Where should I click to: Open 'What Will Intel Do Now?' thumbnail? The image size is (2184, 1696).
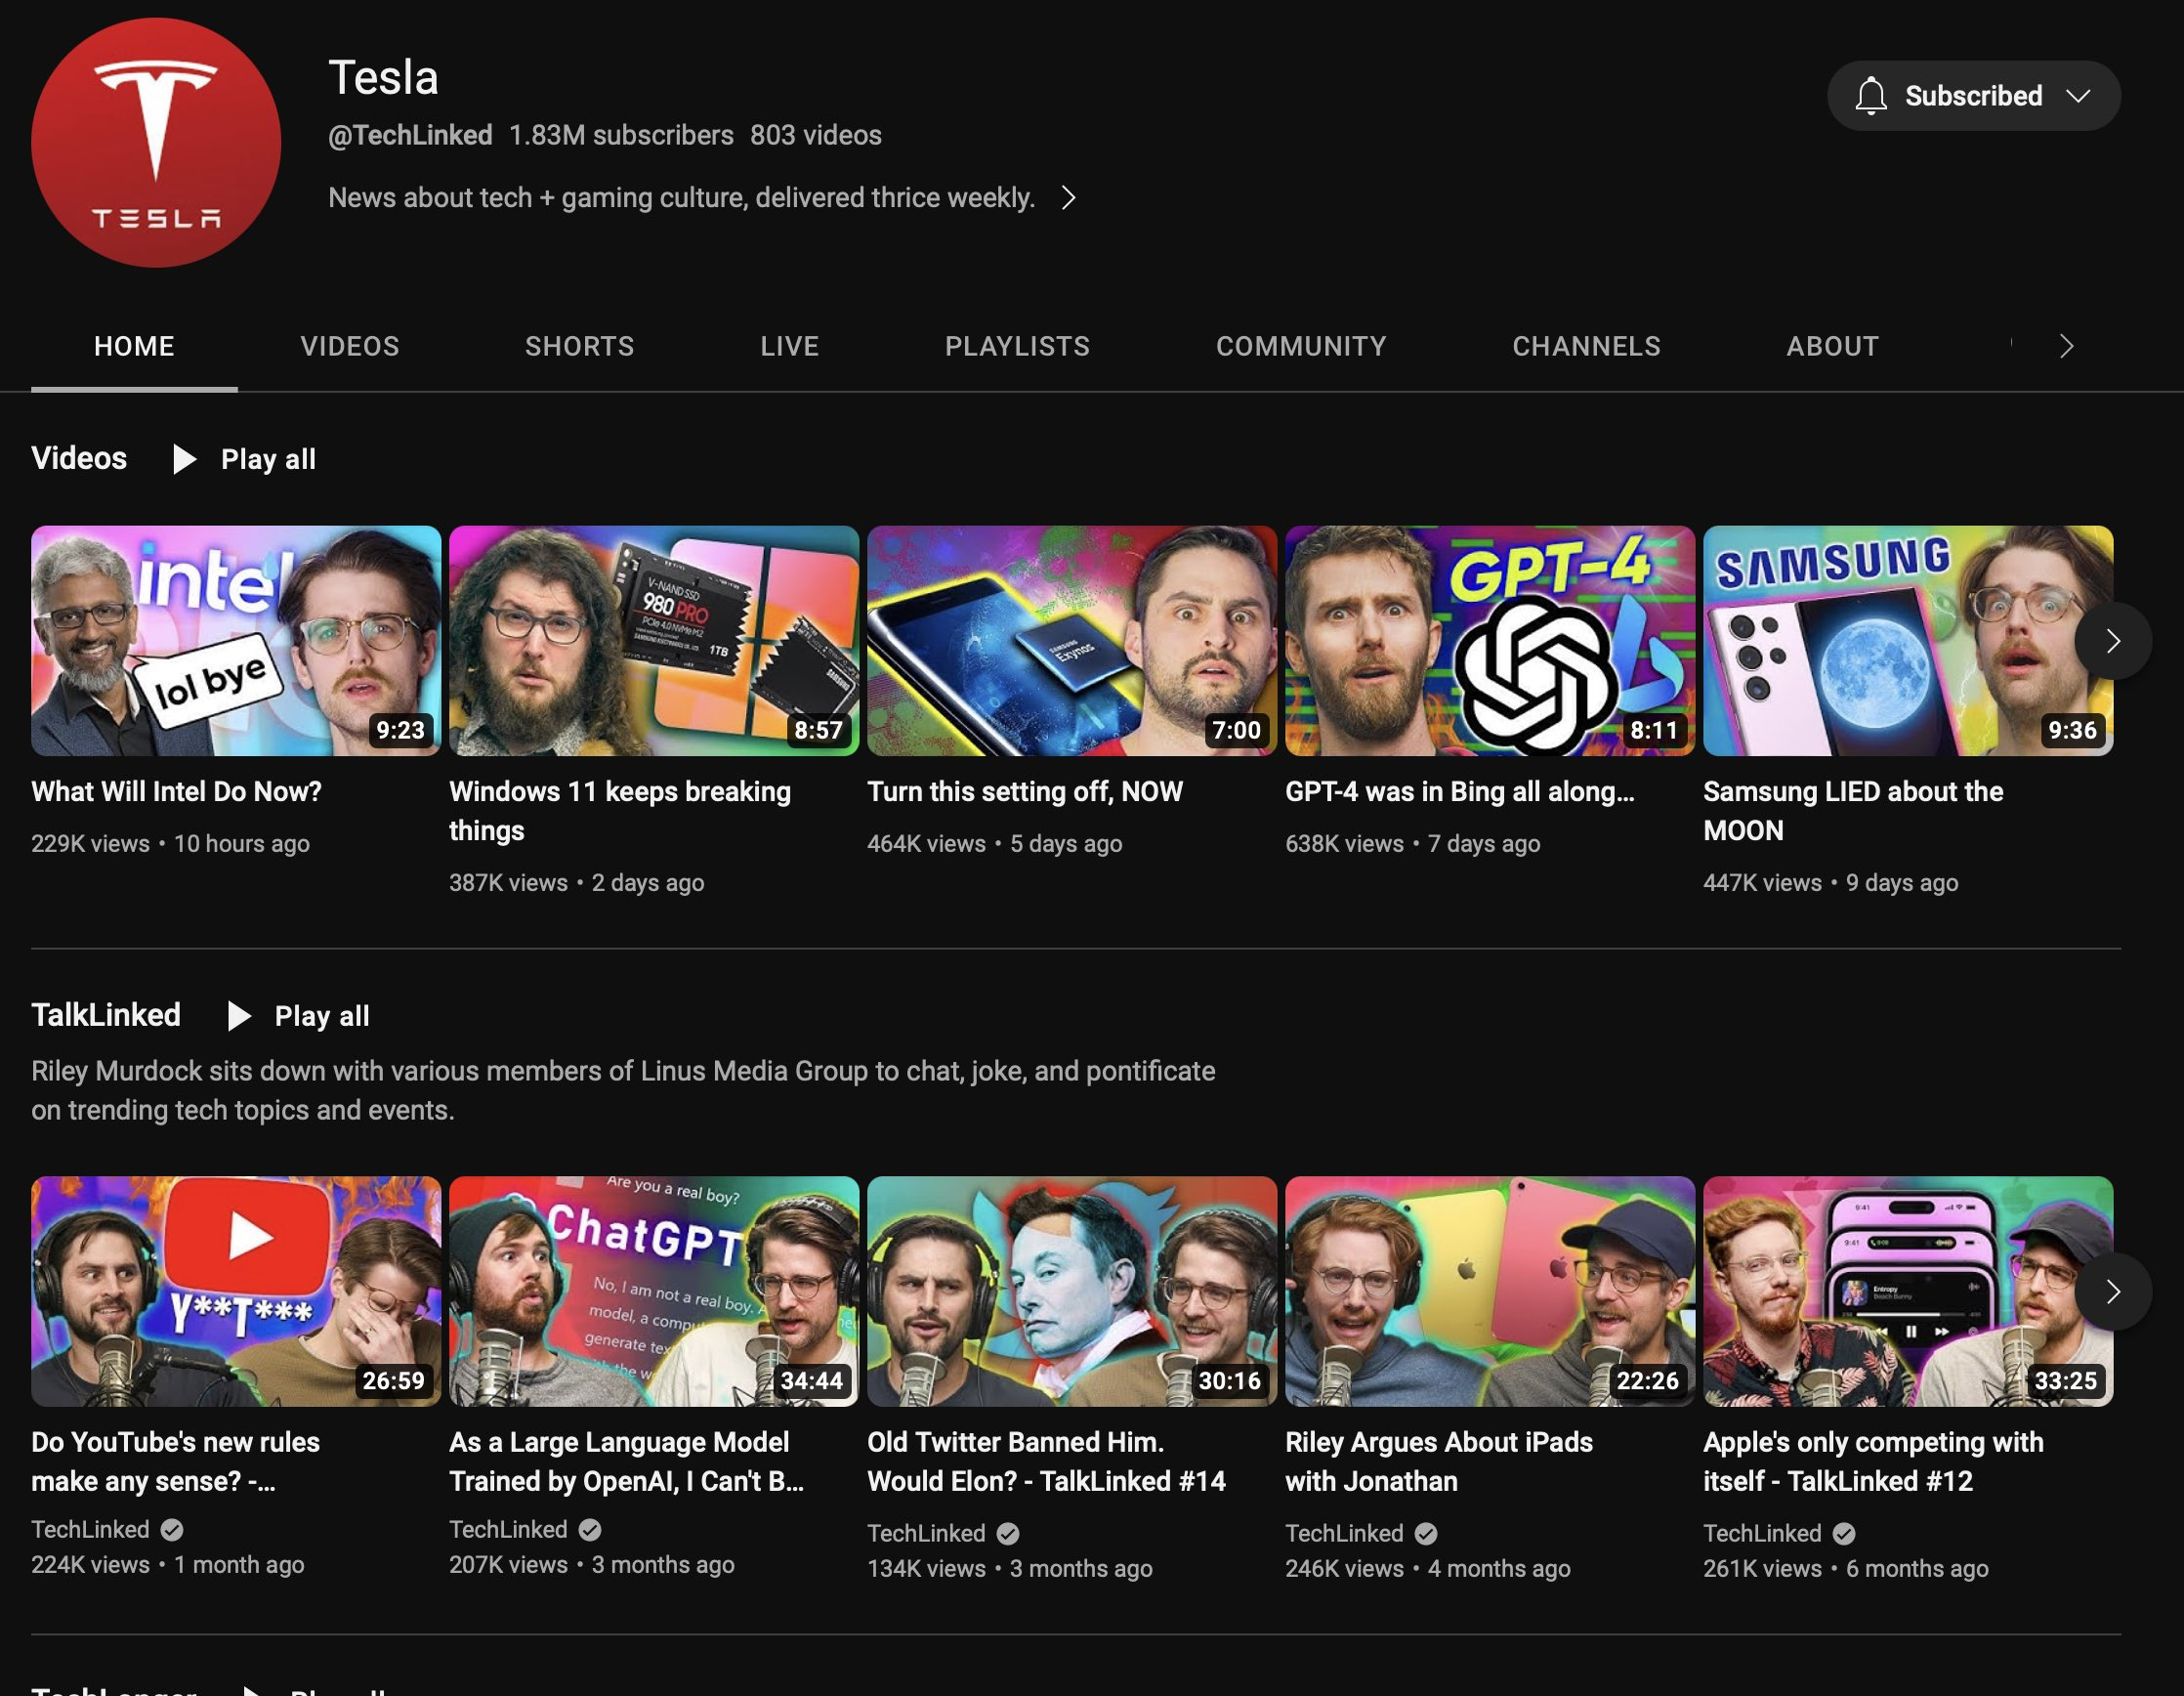tap(235, 640)
